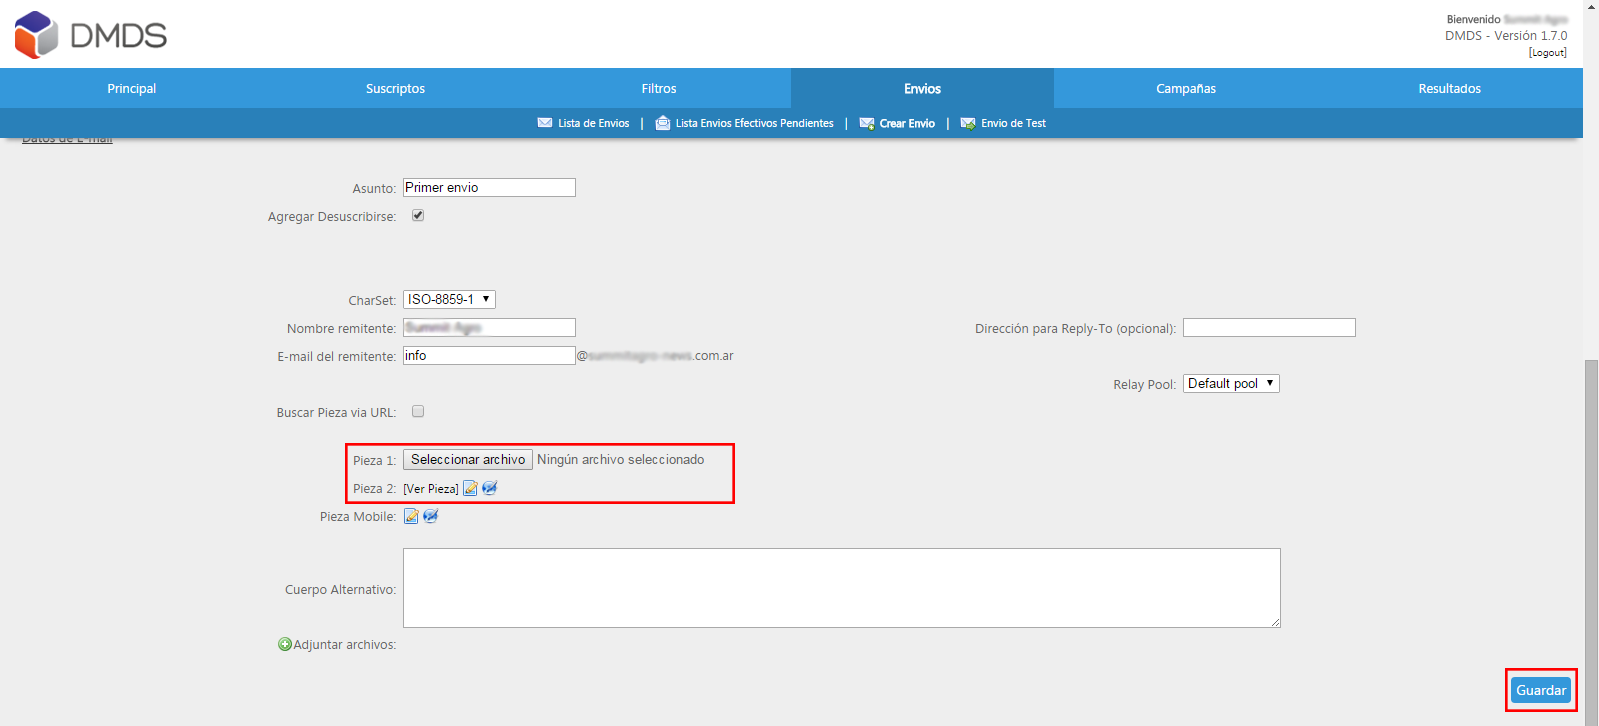Open the Pieza Mobile edit pencil icon
Screen dimensions: 1599x726
pyautogui.click(x=411, y=516)
